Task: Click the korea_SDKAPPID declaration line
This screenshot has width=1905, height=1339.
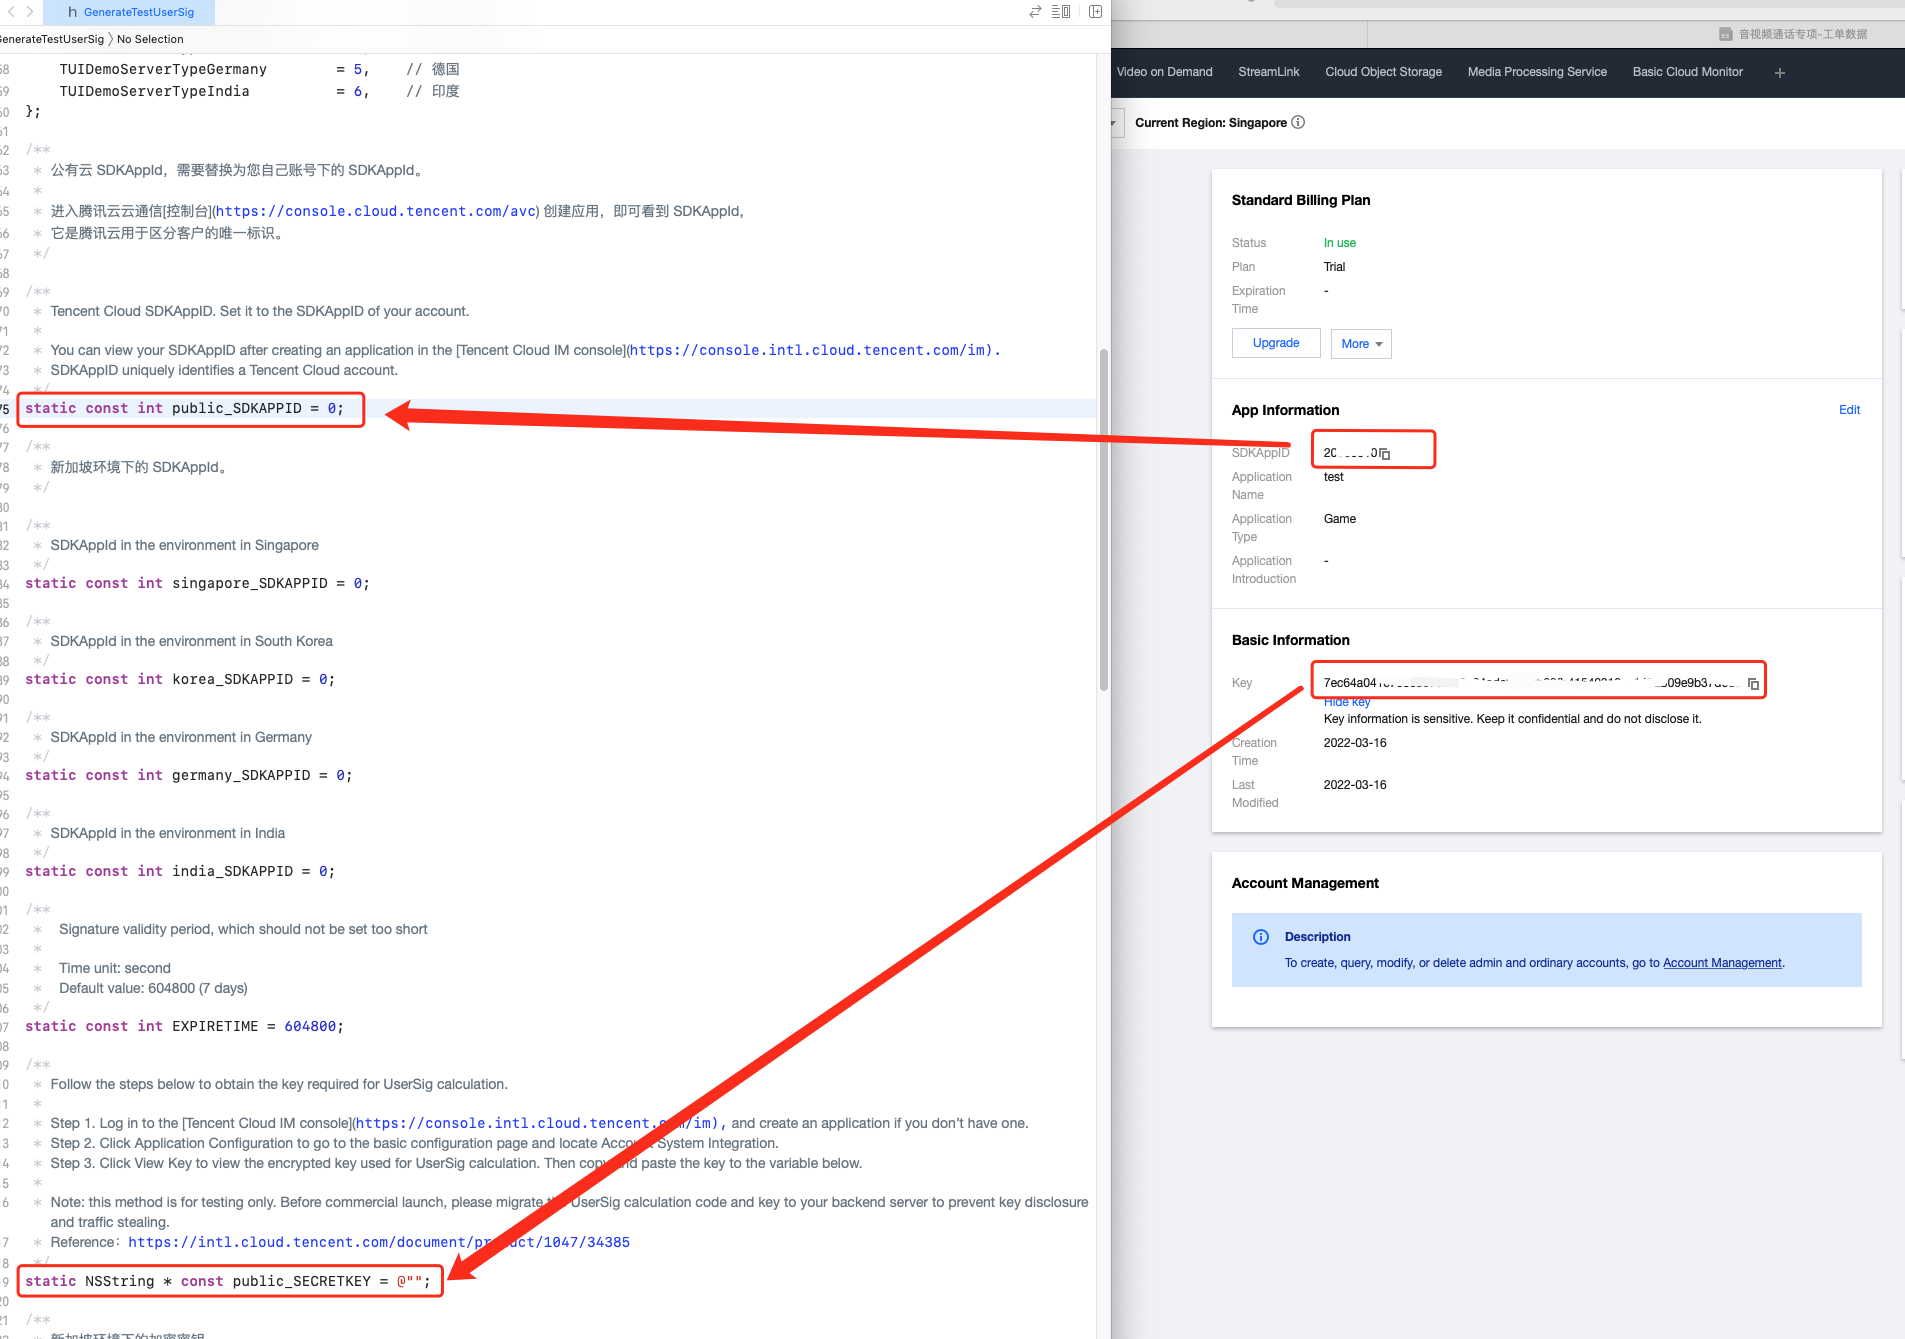Action: click(x=180, y=679)
